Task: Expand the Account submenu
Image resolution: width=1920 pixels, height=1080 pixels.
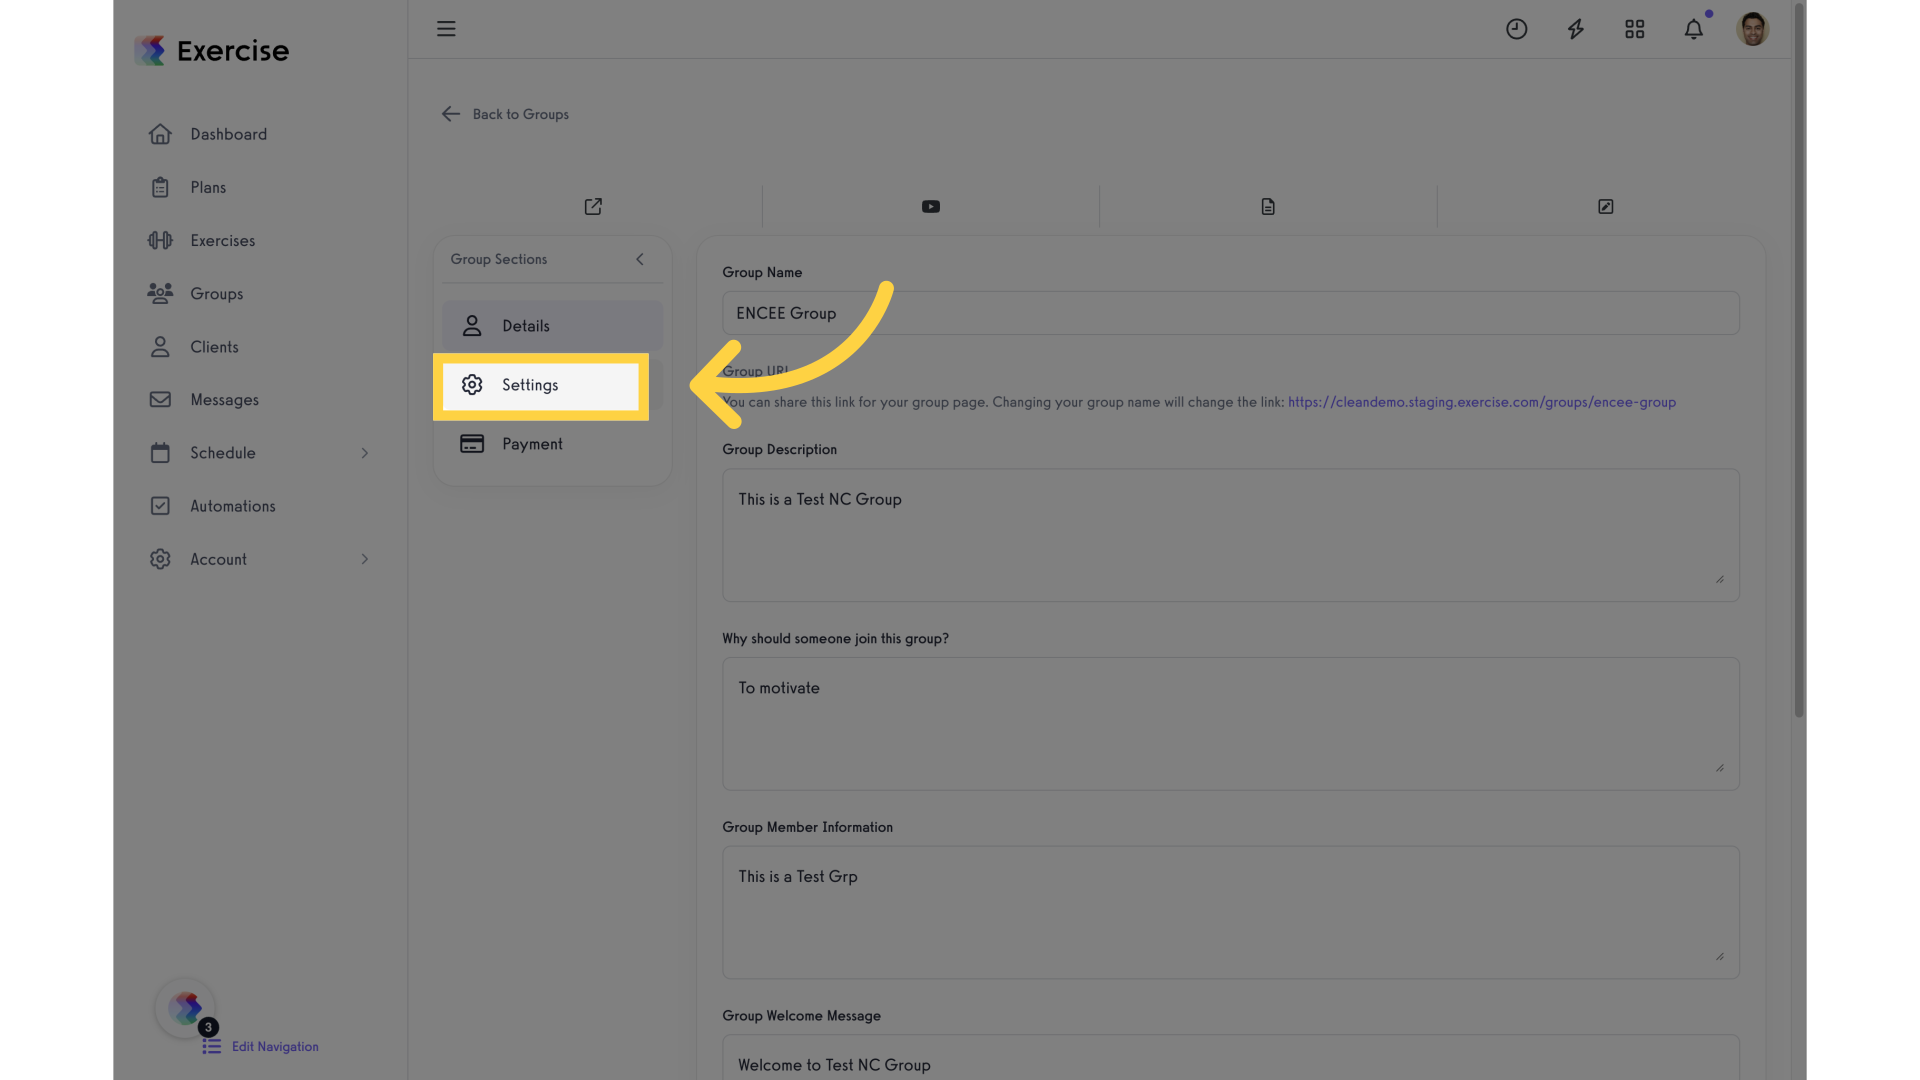Action: [365, 559]
